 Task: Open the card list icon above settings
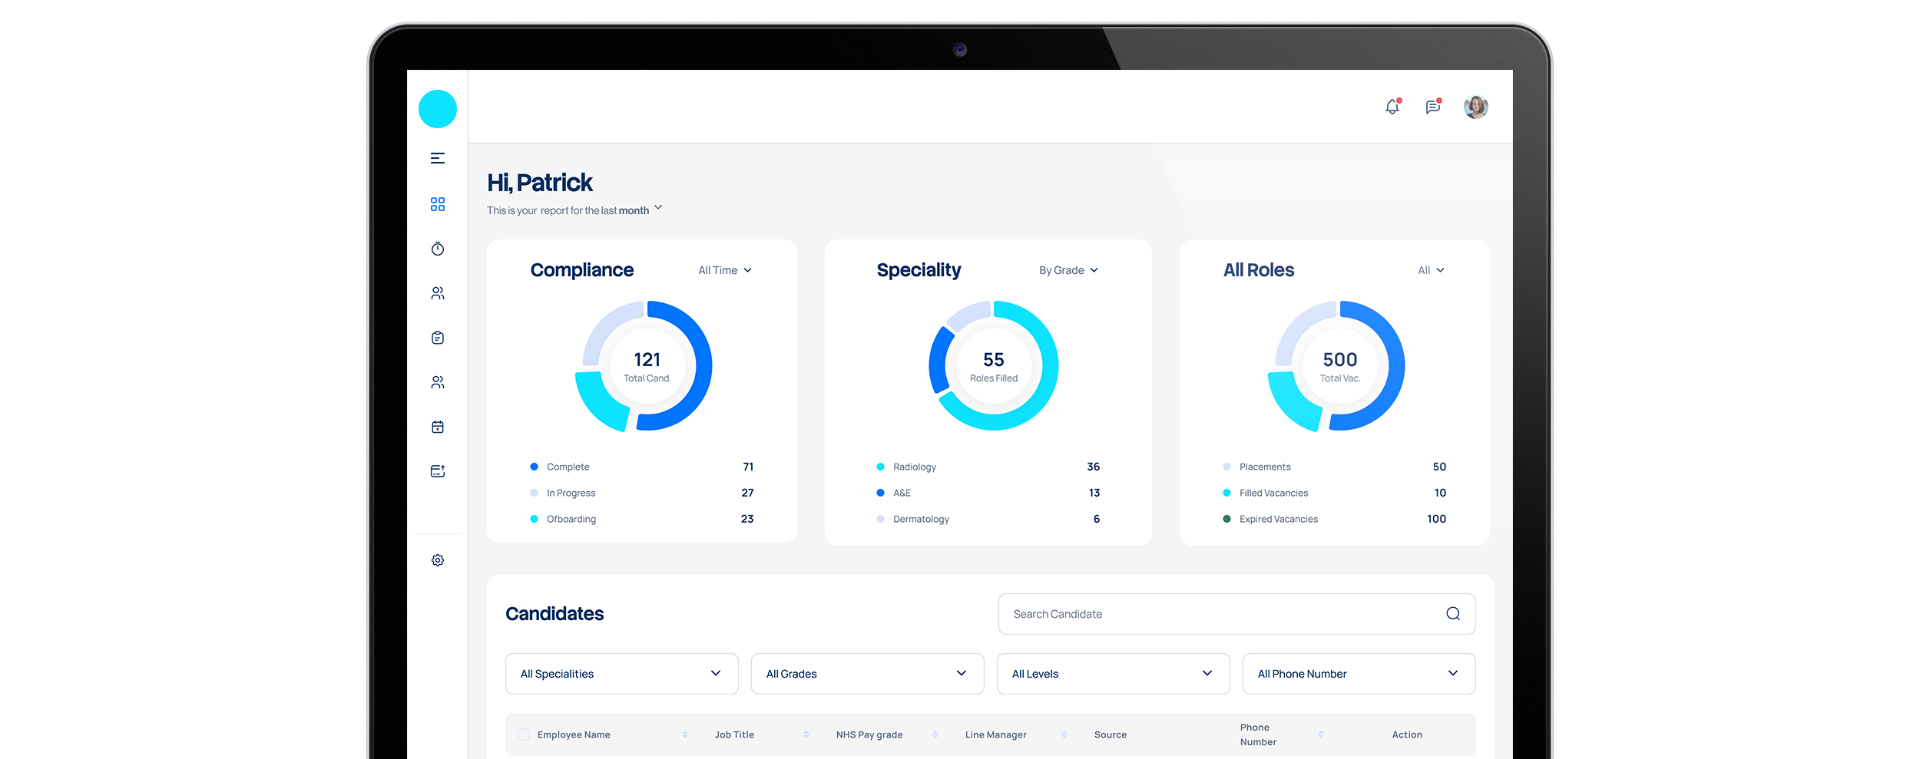pyautogui.click(x=437, y=471)
